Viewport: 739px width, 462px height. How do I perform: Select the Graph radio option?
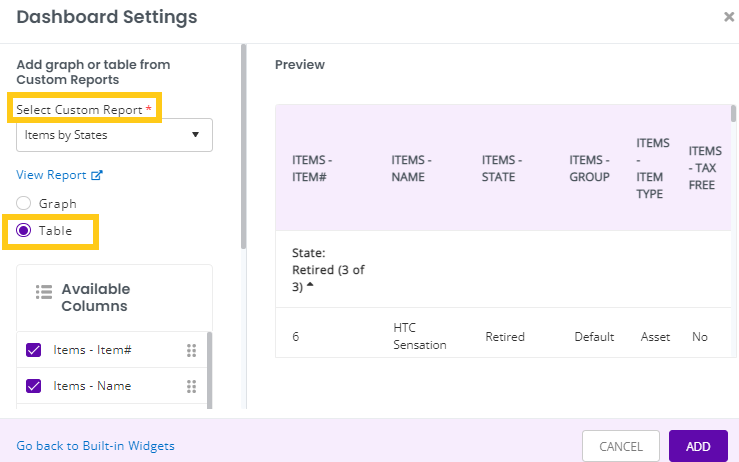24,203
